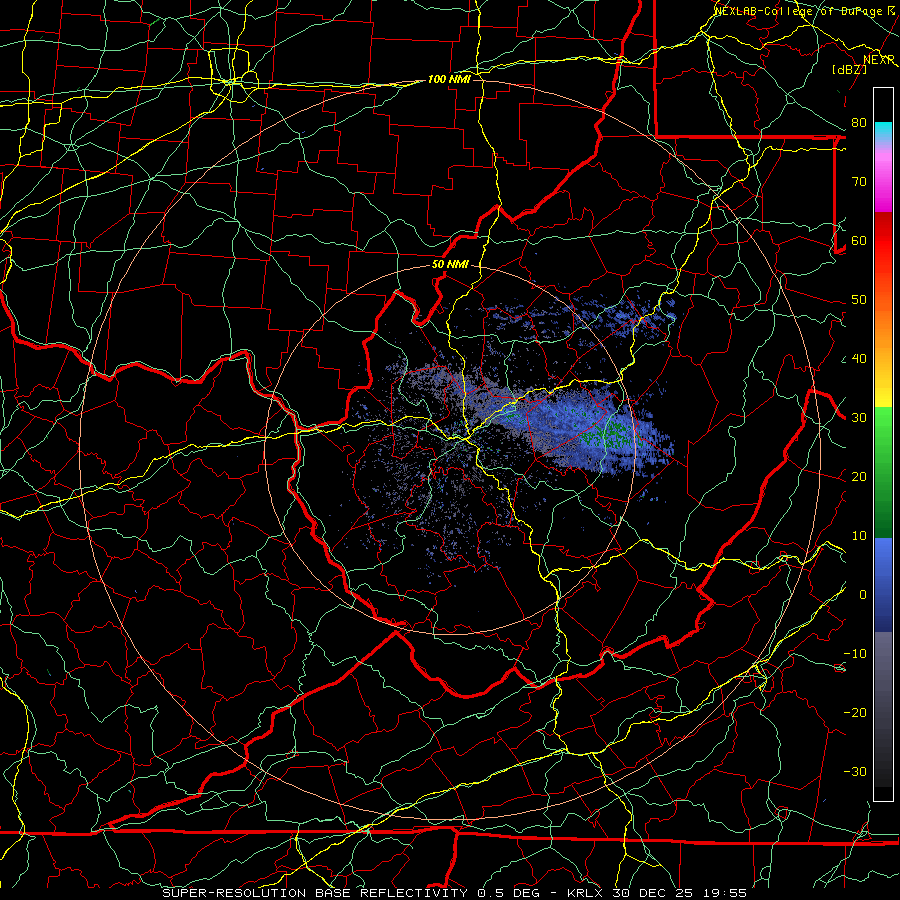Click the green band of the color scale

click(883, 472)
